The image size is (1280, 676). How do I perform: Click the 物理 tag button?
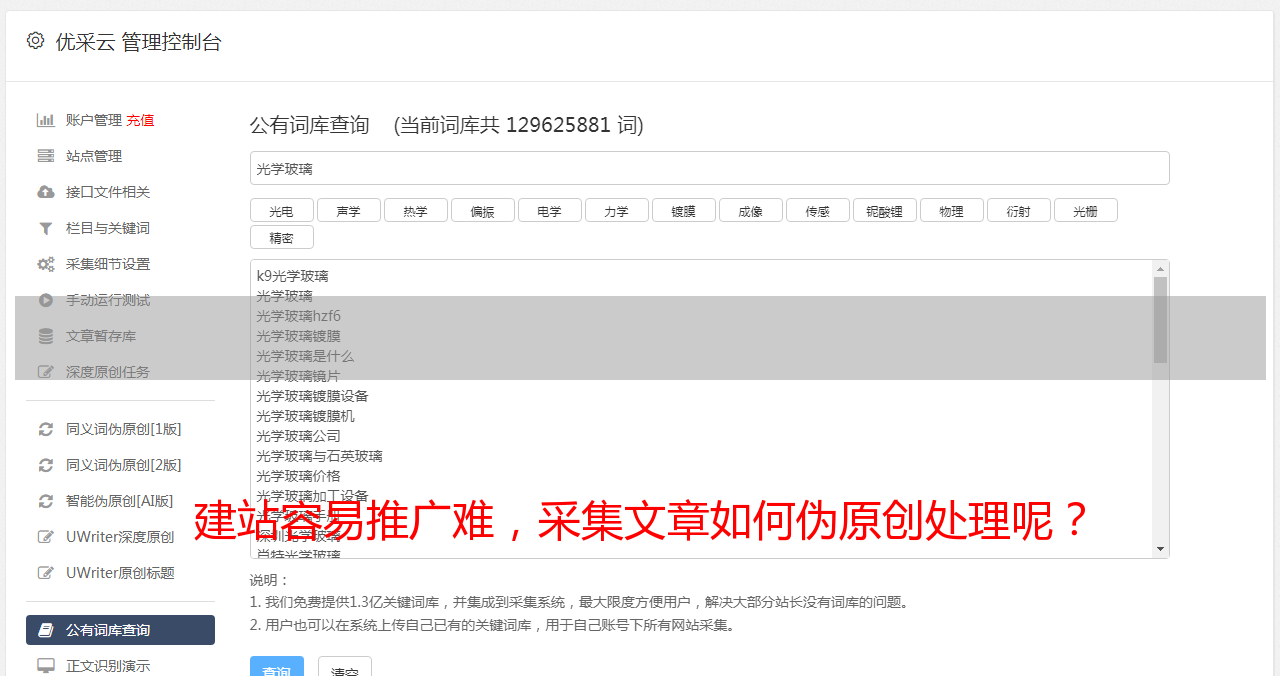(952, 210)
